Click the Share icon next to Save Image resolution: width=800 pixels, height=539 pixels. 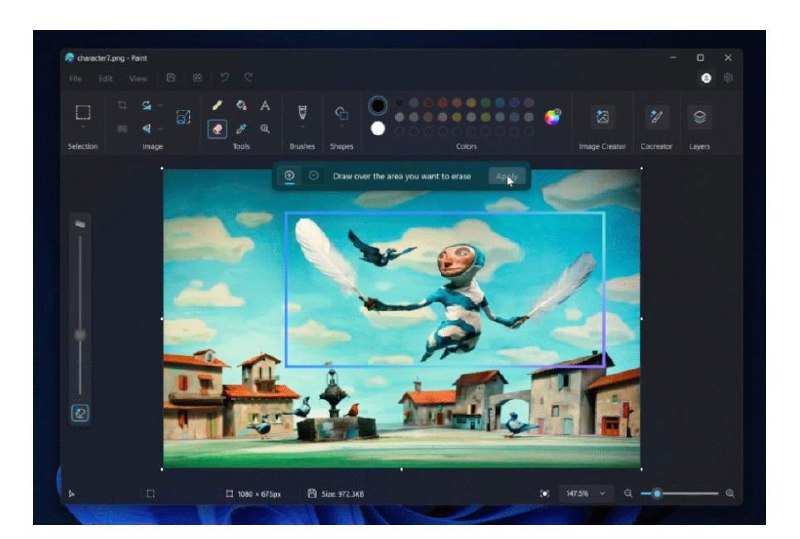click(197, 78)
